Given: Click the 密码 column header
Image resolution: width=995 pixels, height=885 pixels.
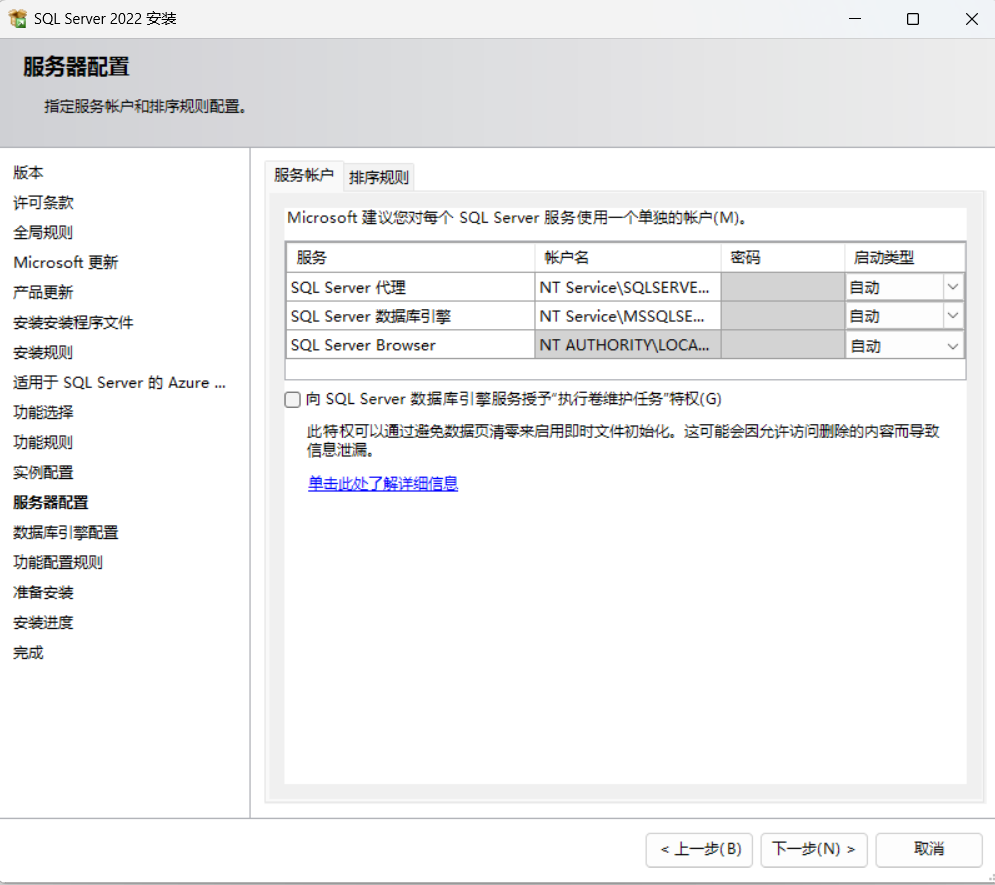Looking at the screenshot, I should tap(782, 258).
